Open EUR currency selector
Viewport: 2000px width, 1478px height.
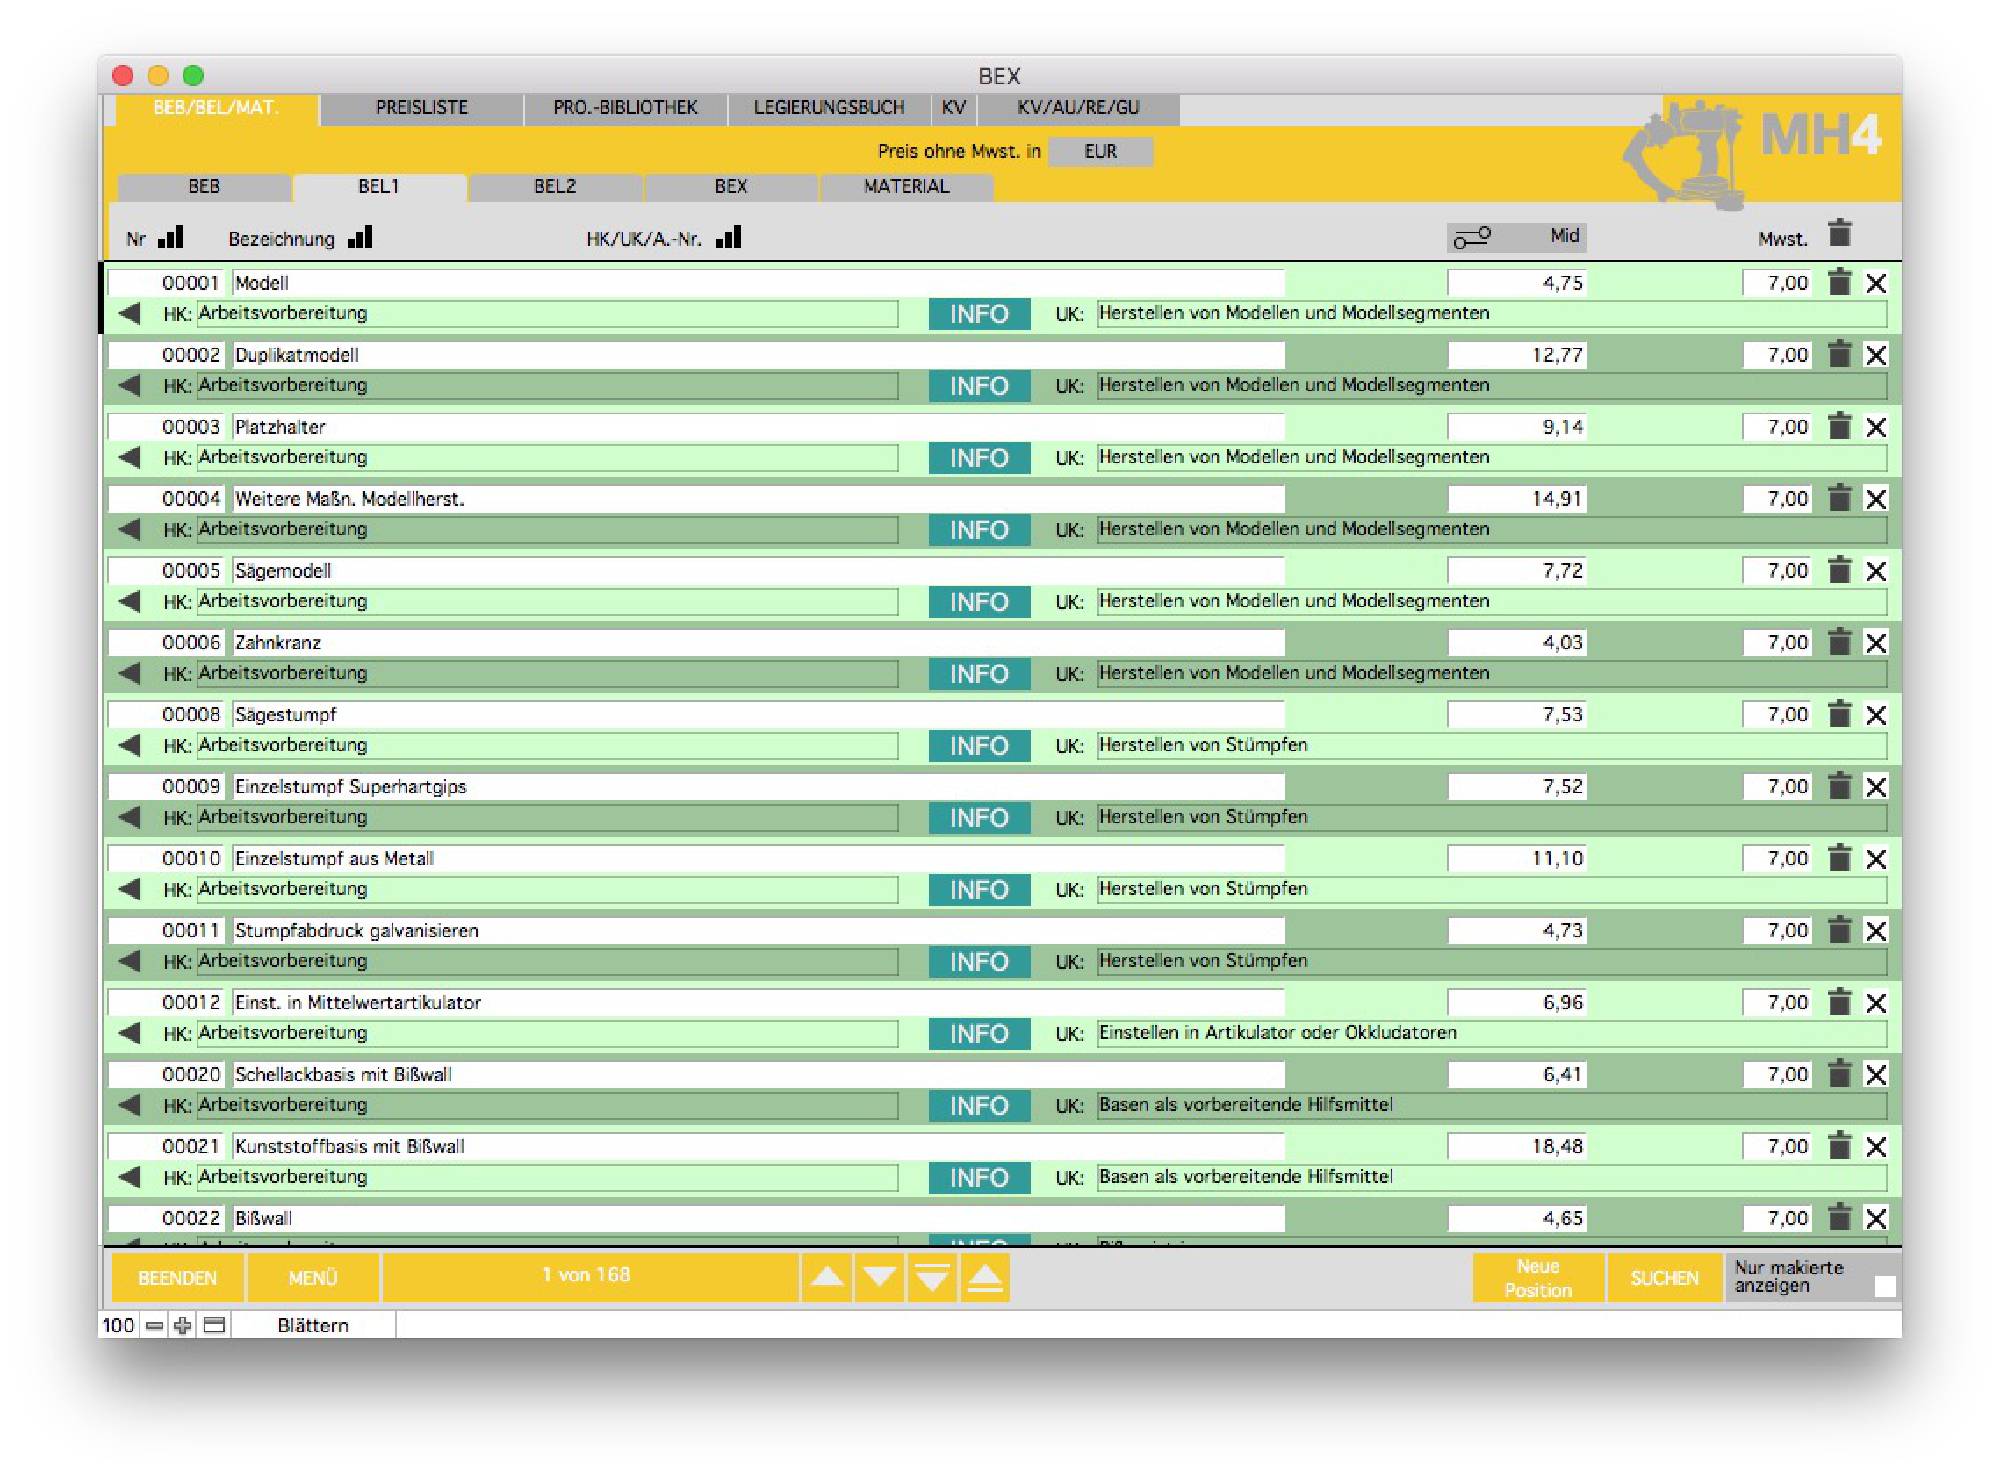click(x=1100, y=151)
